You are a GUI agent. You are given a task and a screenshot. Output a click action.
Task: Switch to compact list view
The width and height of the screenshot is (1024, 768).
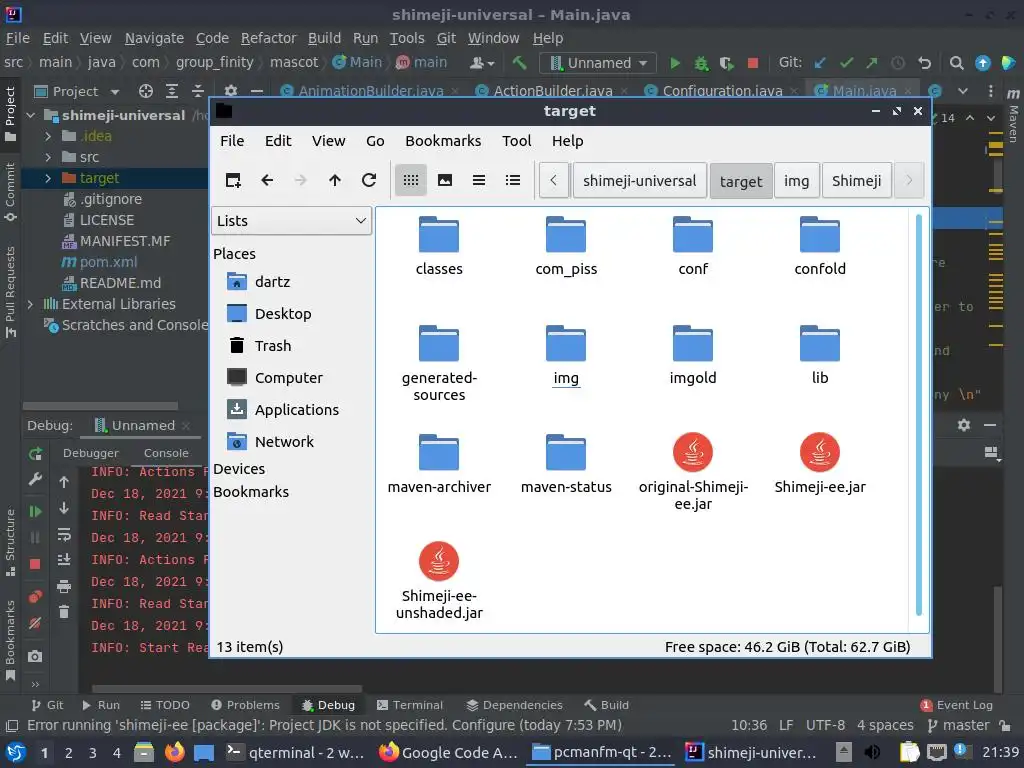(x=479, y=180)
